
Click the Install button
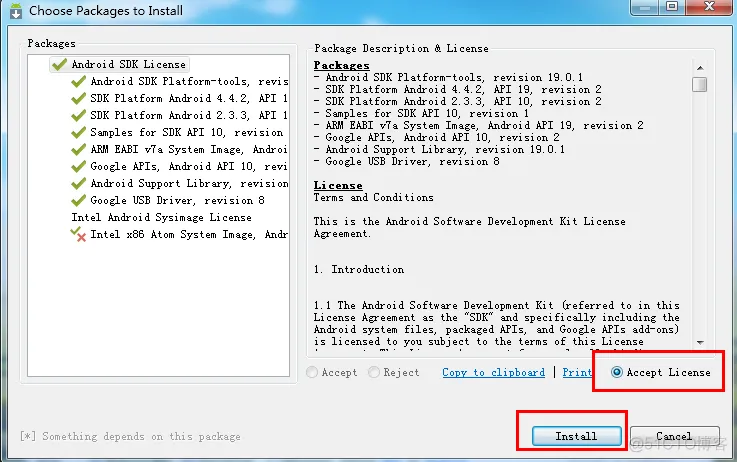coord(577,436)
